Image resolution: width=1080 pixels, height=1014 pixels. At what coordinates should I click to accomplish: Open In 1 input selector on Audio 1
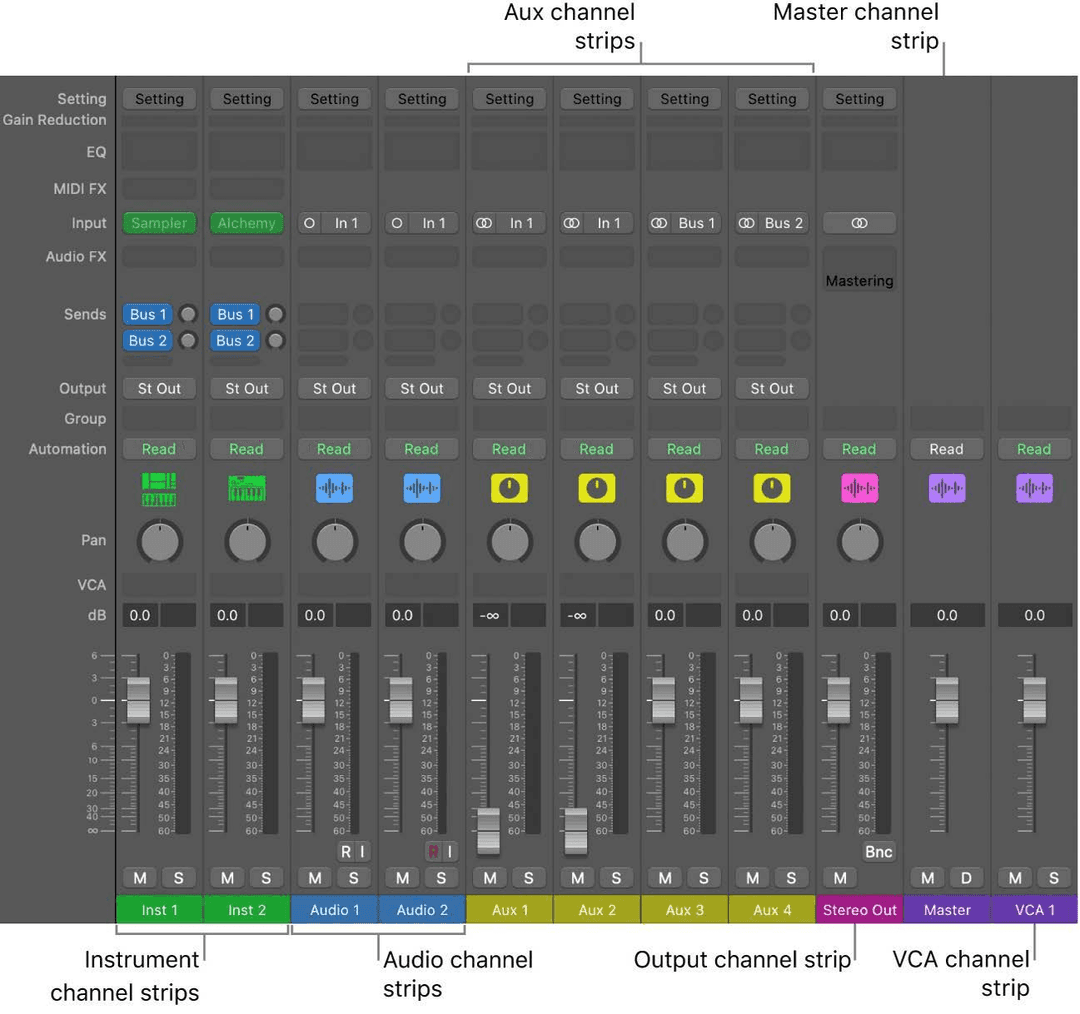click(x=346, y=223)
